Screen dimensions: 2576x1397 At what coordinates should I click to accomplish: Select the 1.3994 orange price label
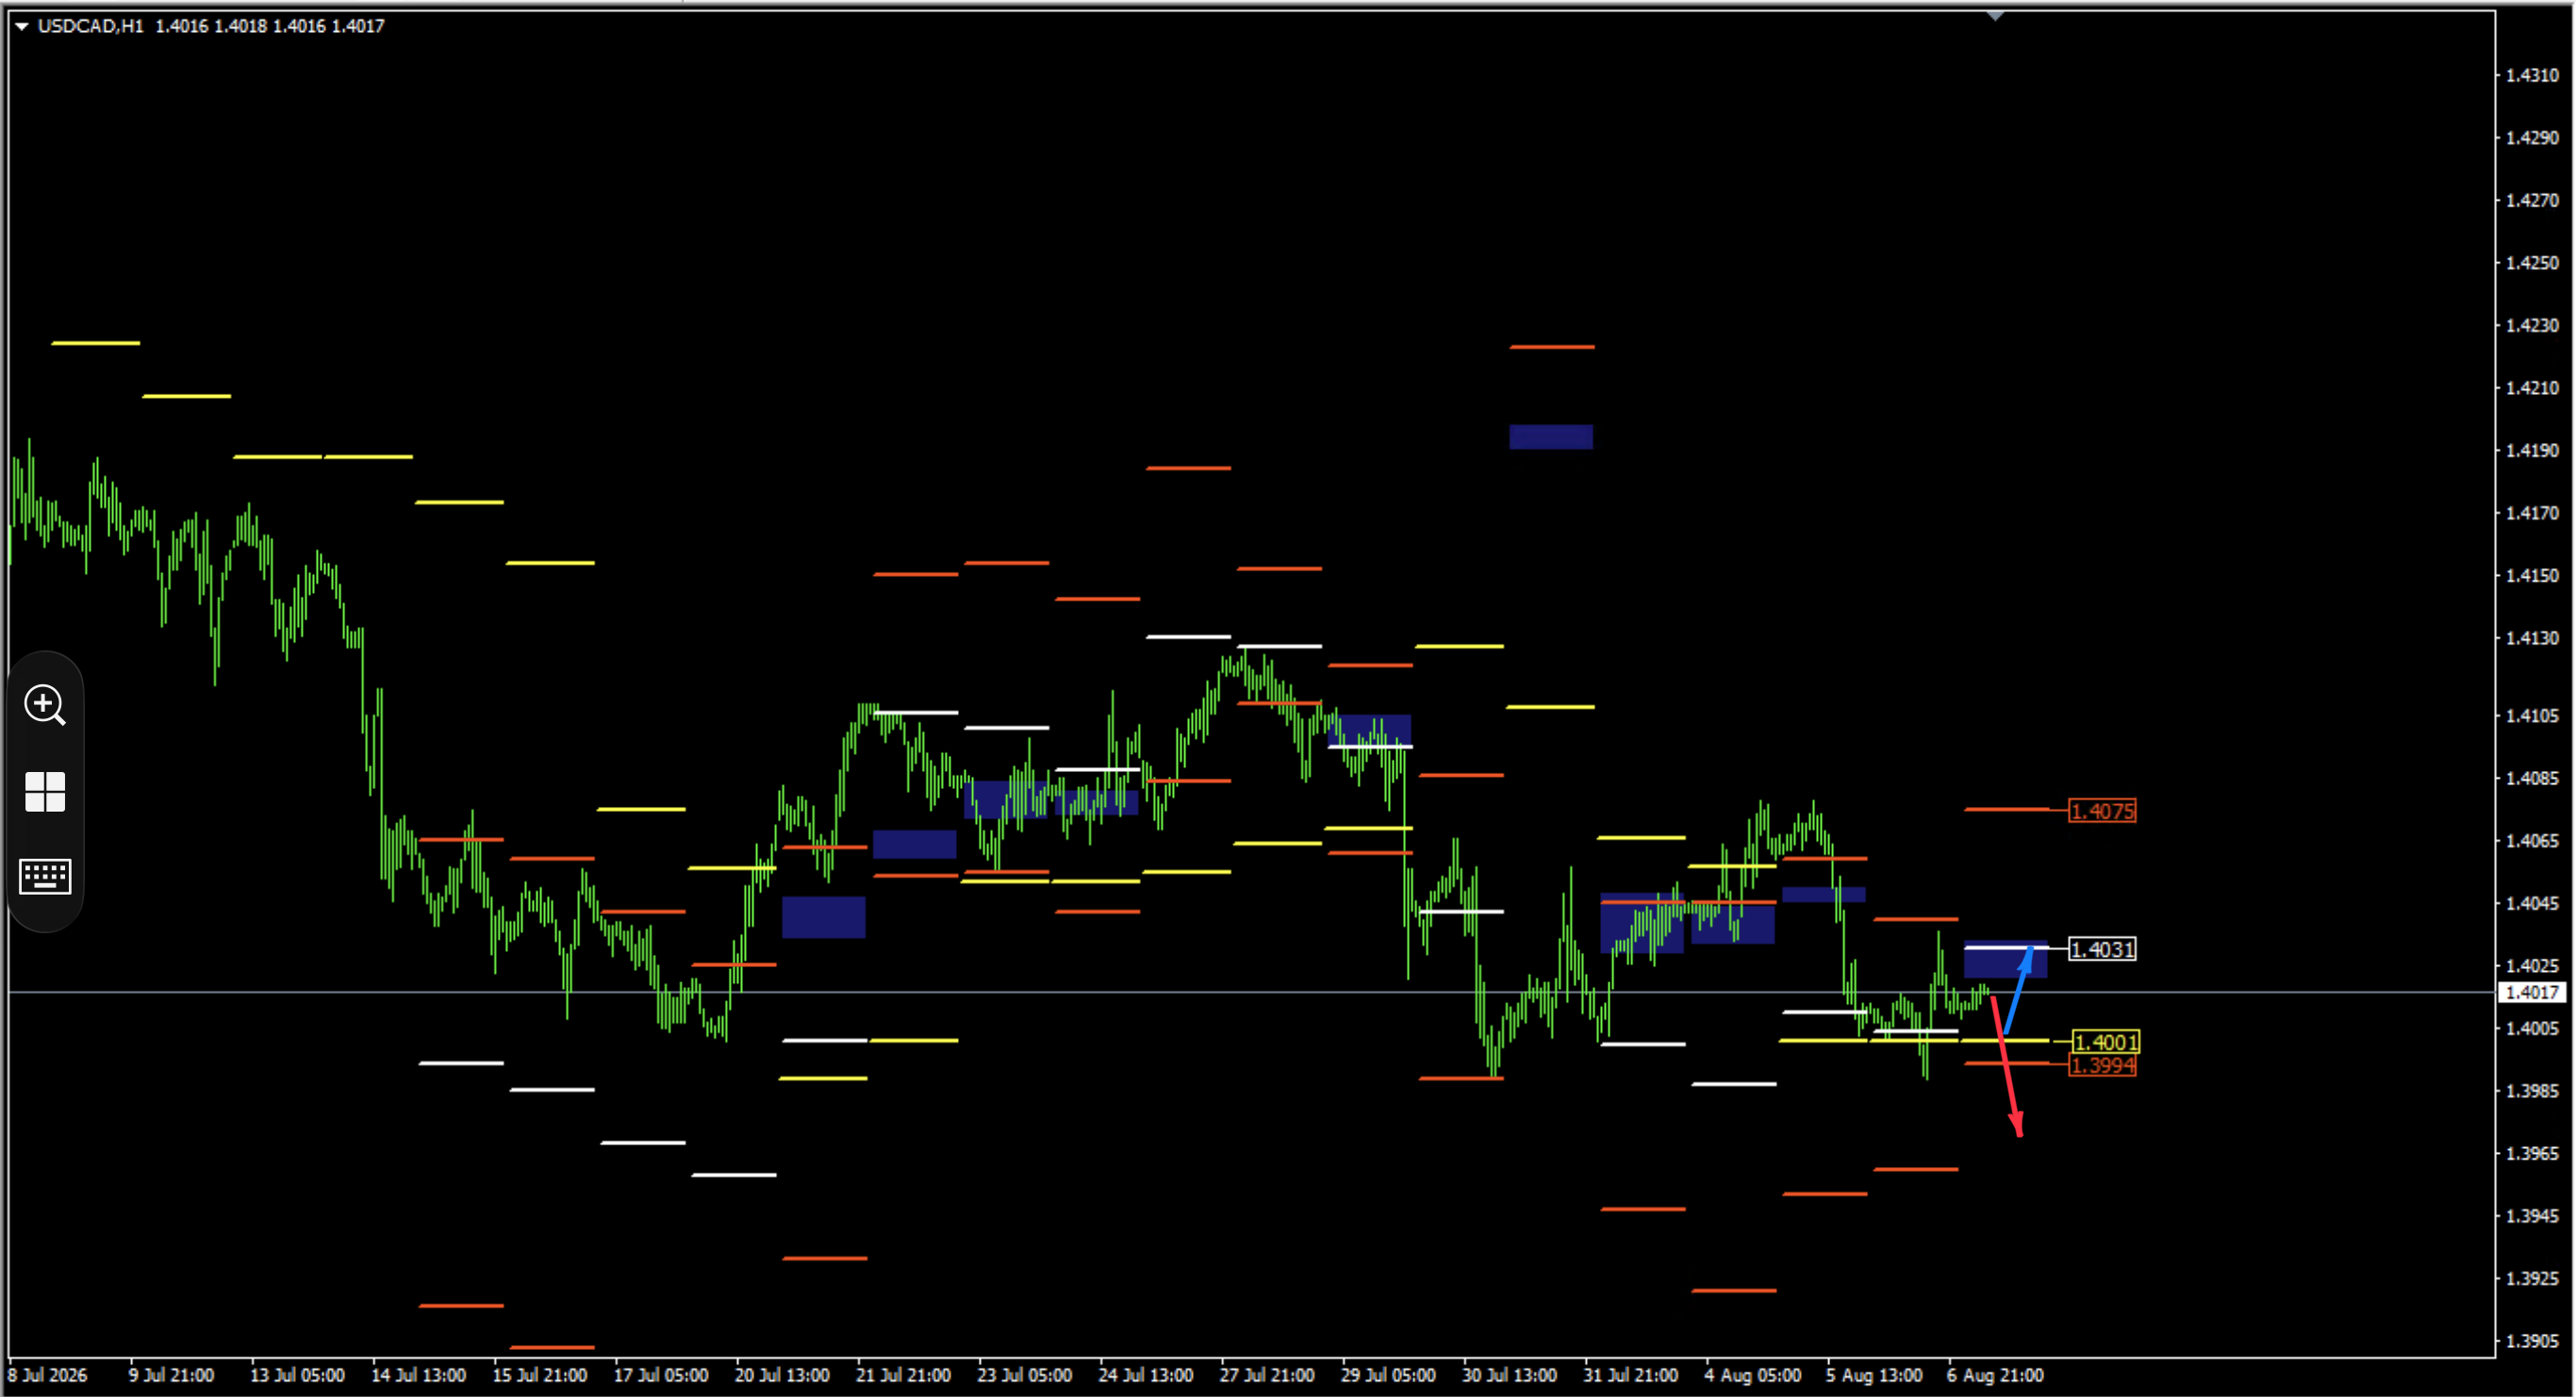click(2102, 1066)
